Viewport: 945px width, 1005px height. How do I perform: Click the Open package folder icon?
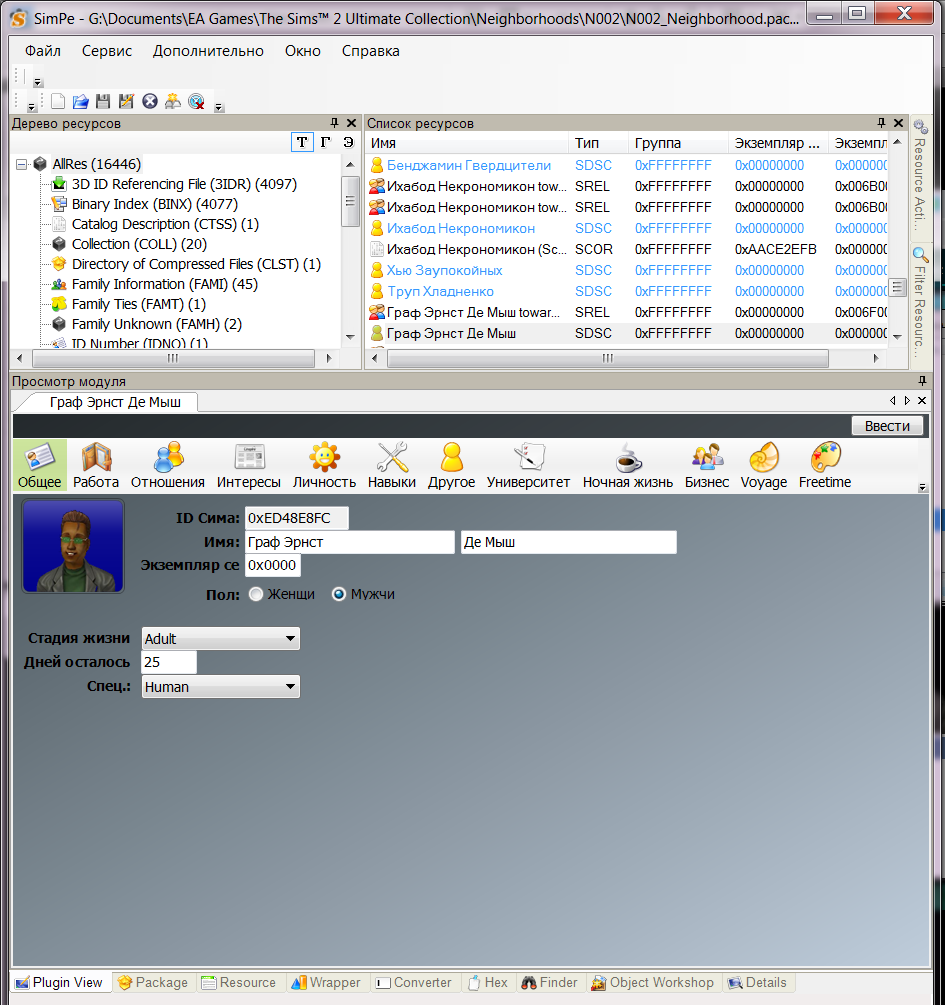[81, 101]
